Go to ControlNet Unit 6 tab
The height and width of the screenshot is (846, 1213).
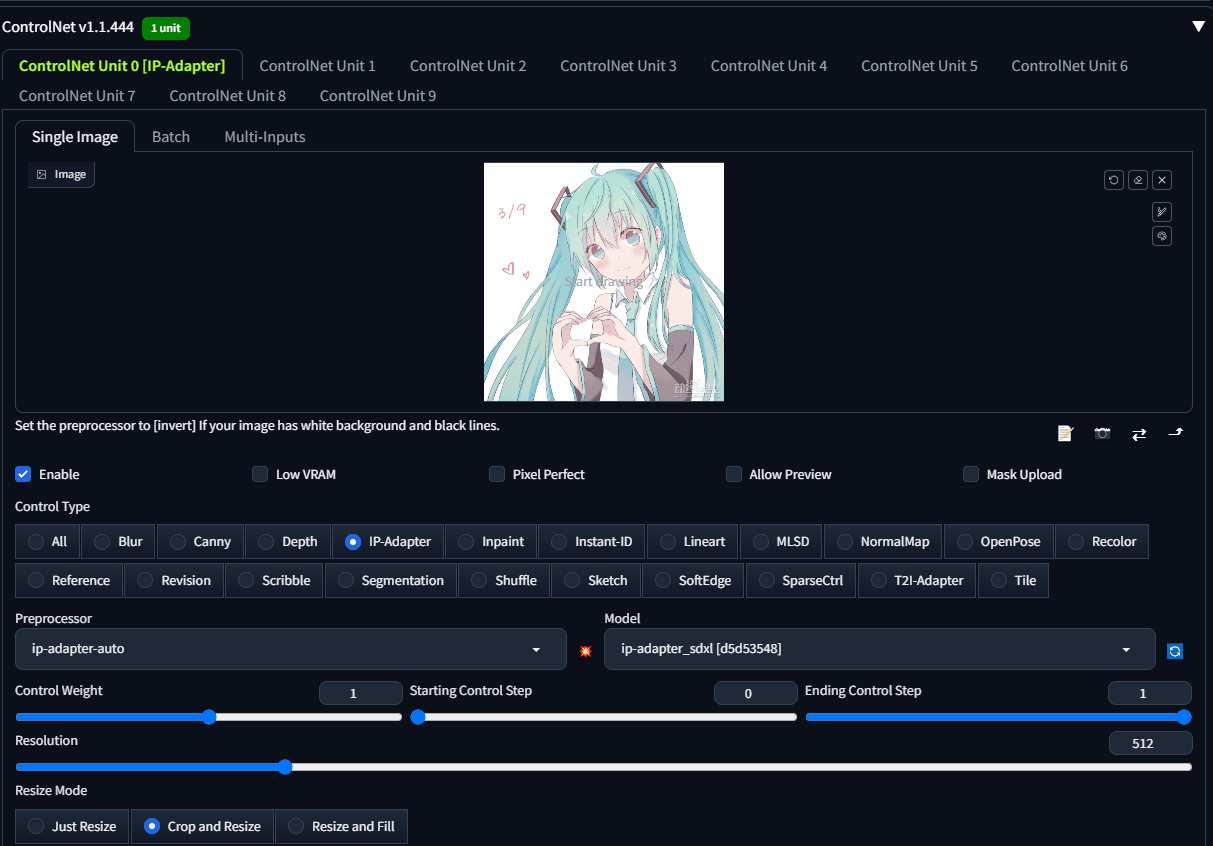1070,66
